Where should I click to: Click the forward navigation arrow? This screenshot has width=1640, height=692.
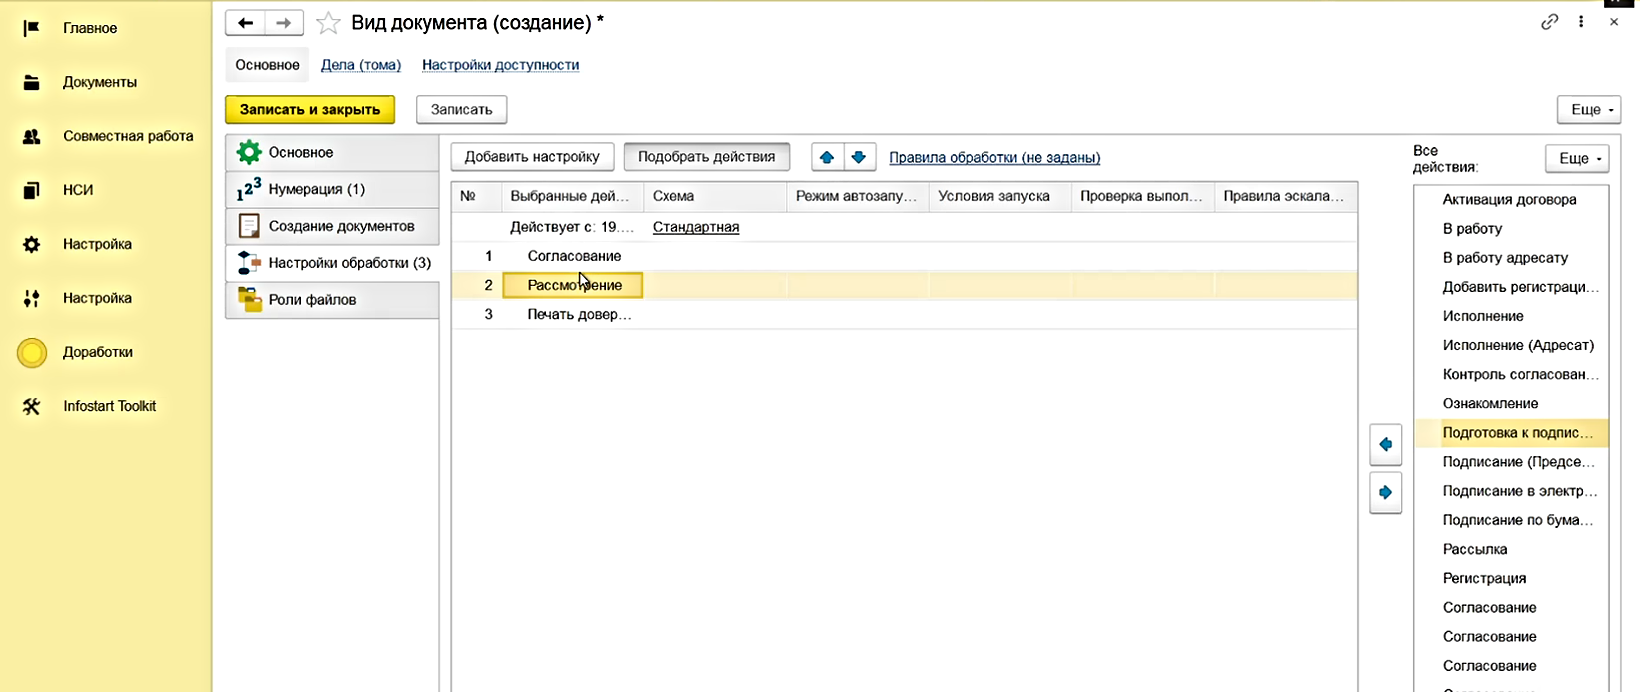(284, 23)
